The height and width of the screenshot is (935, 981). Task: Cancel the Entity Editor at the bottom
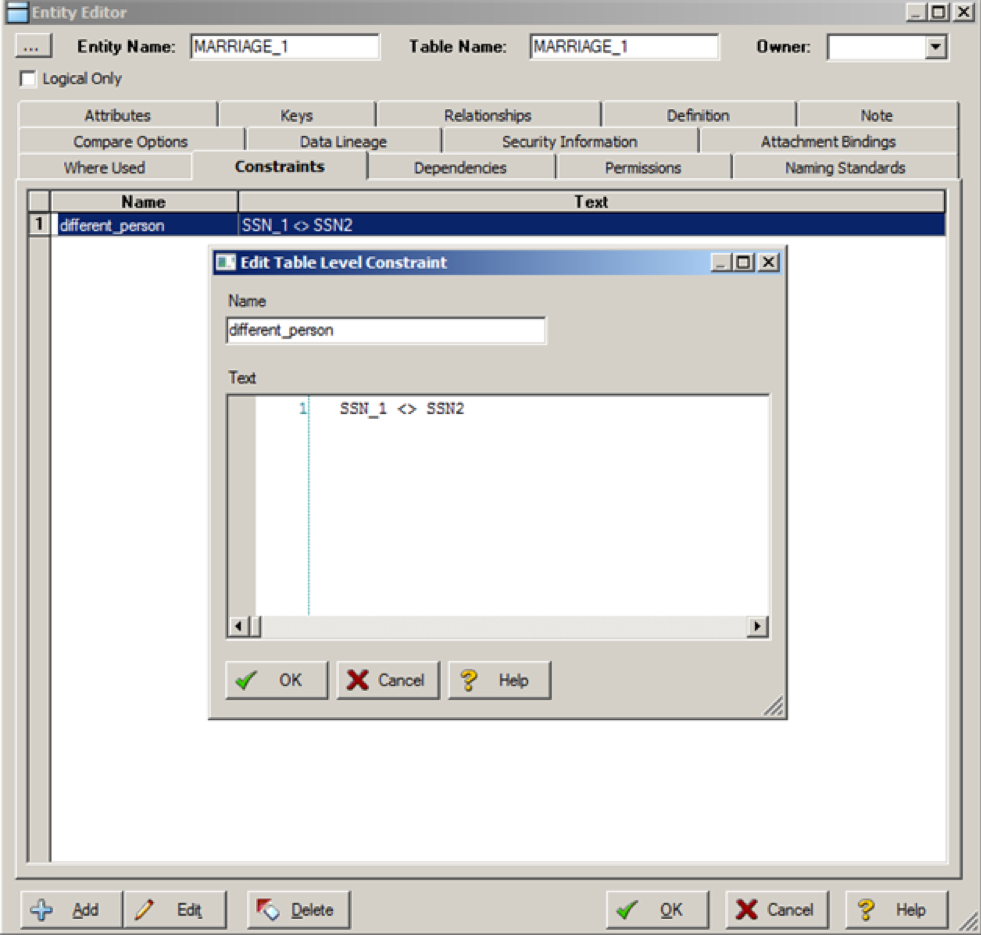(776, 910)
